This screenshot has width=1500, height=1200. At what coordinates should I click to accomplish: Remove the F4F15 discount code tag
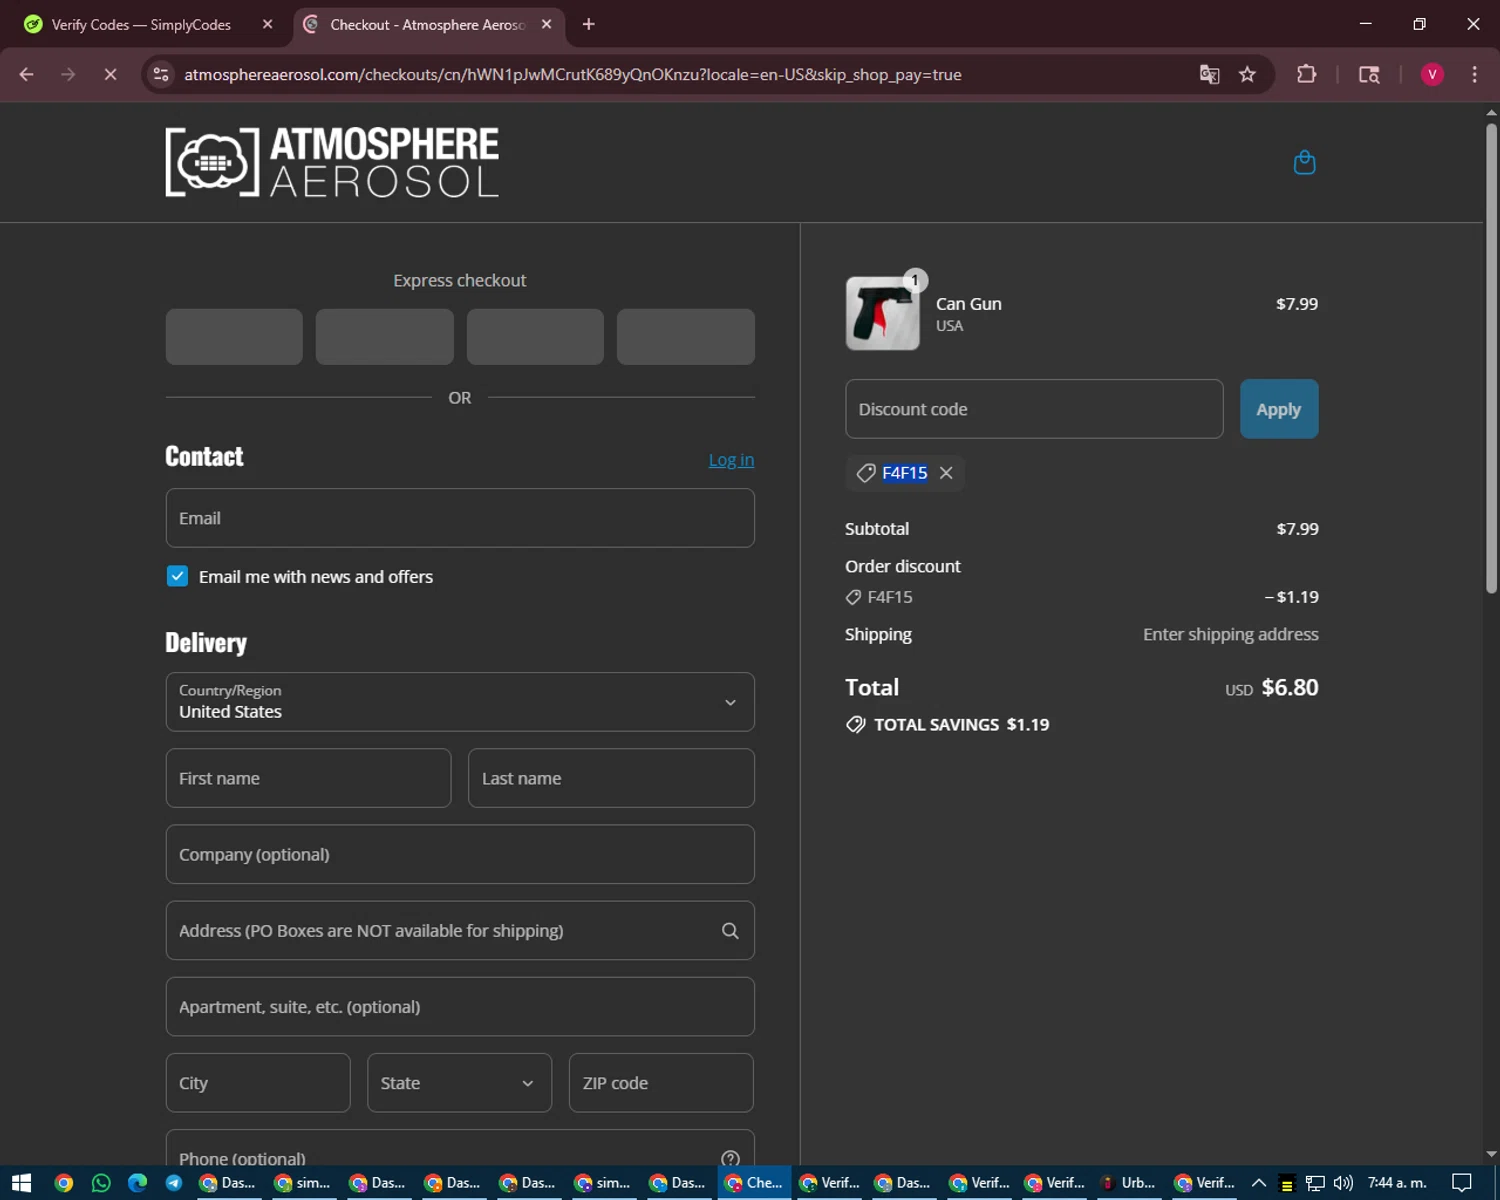(x=946, y=473)
